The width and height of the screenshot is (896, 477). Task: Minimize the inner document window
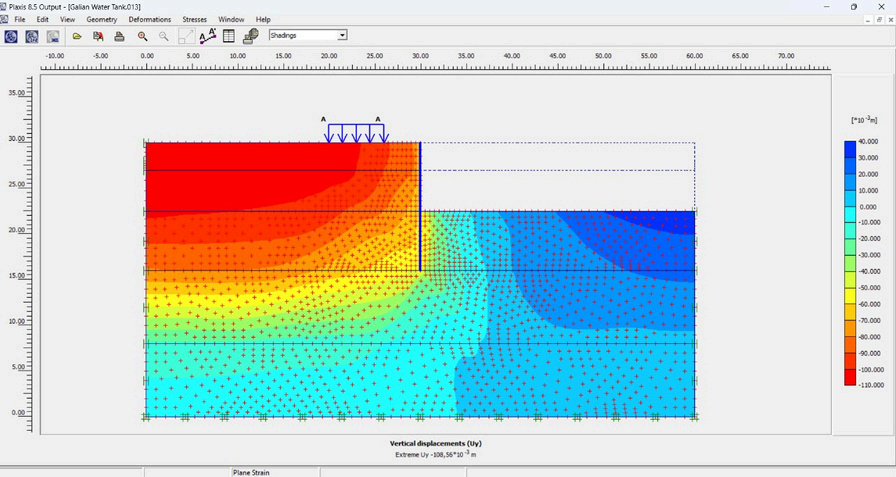point(867,19)
